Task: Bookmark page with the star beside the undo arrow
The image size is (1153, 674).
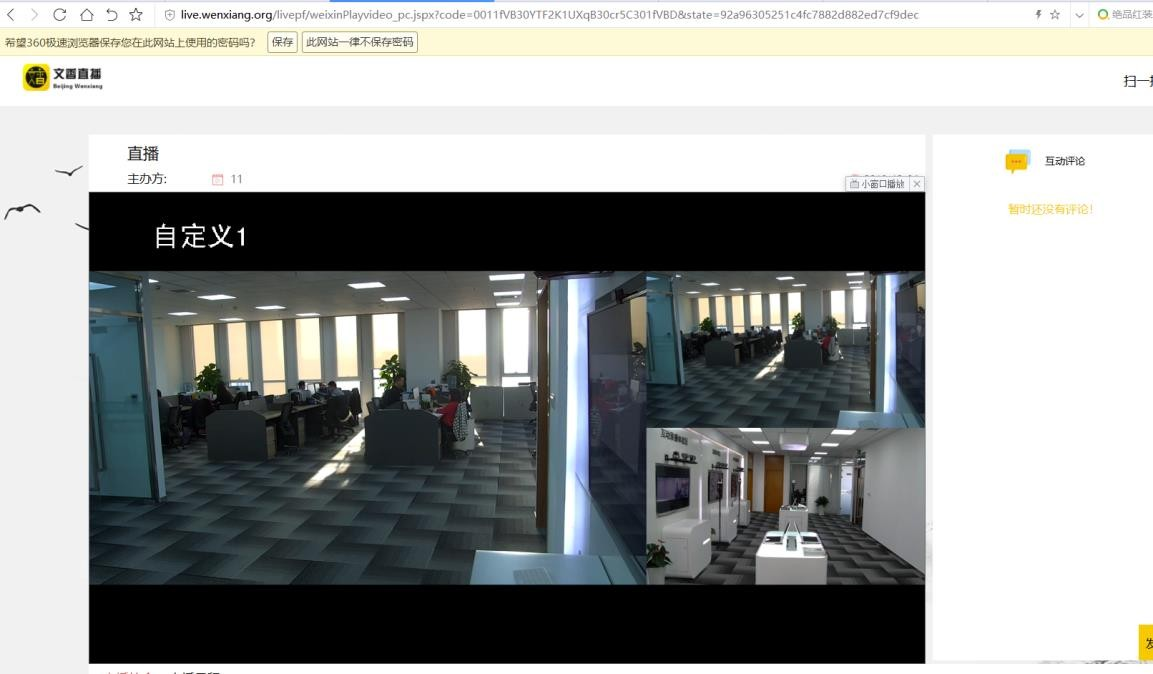Action: (x=136, y=15)
